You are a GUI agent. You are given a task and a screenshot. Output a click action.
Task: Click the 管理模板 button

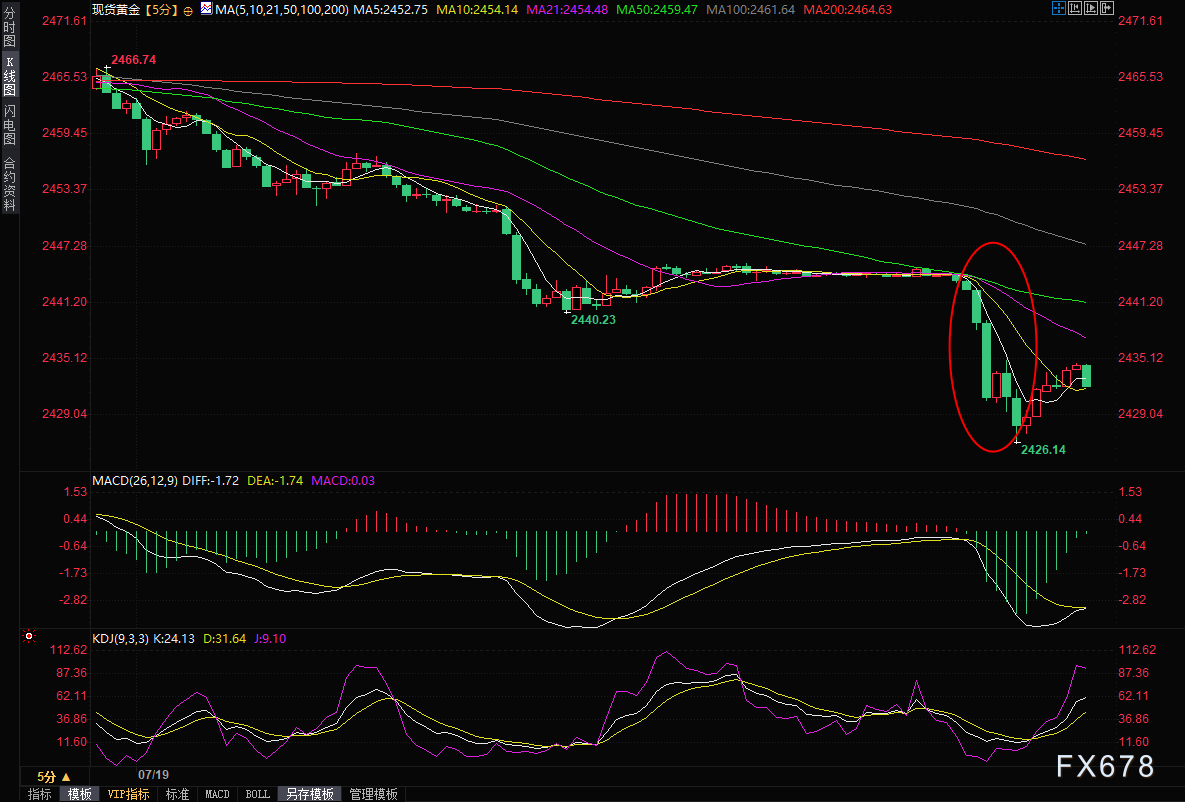(373, 794)
